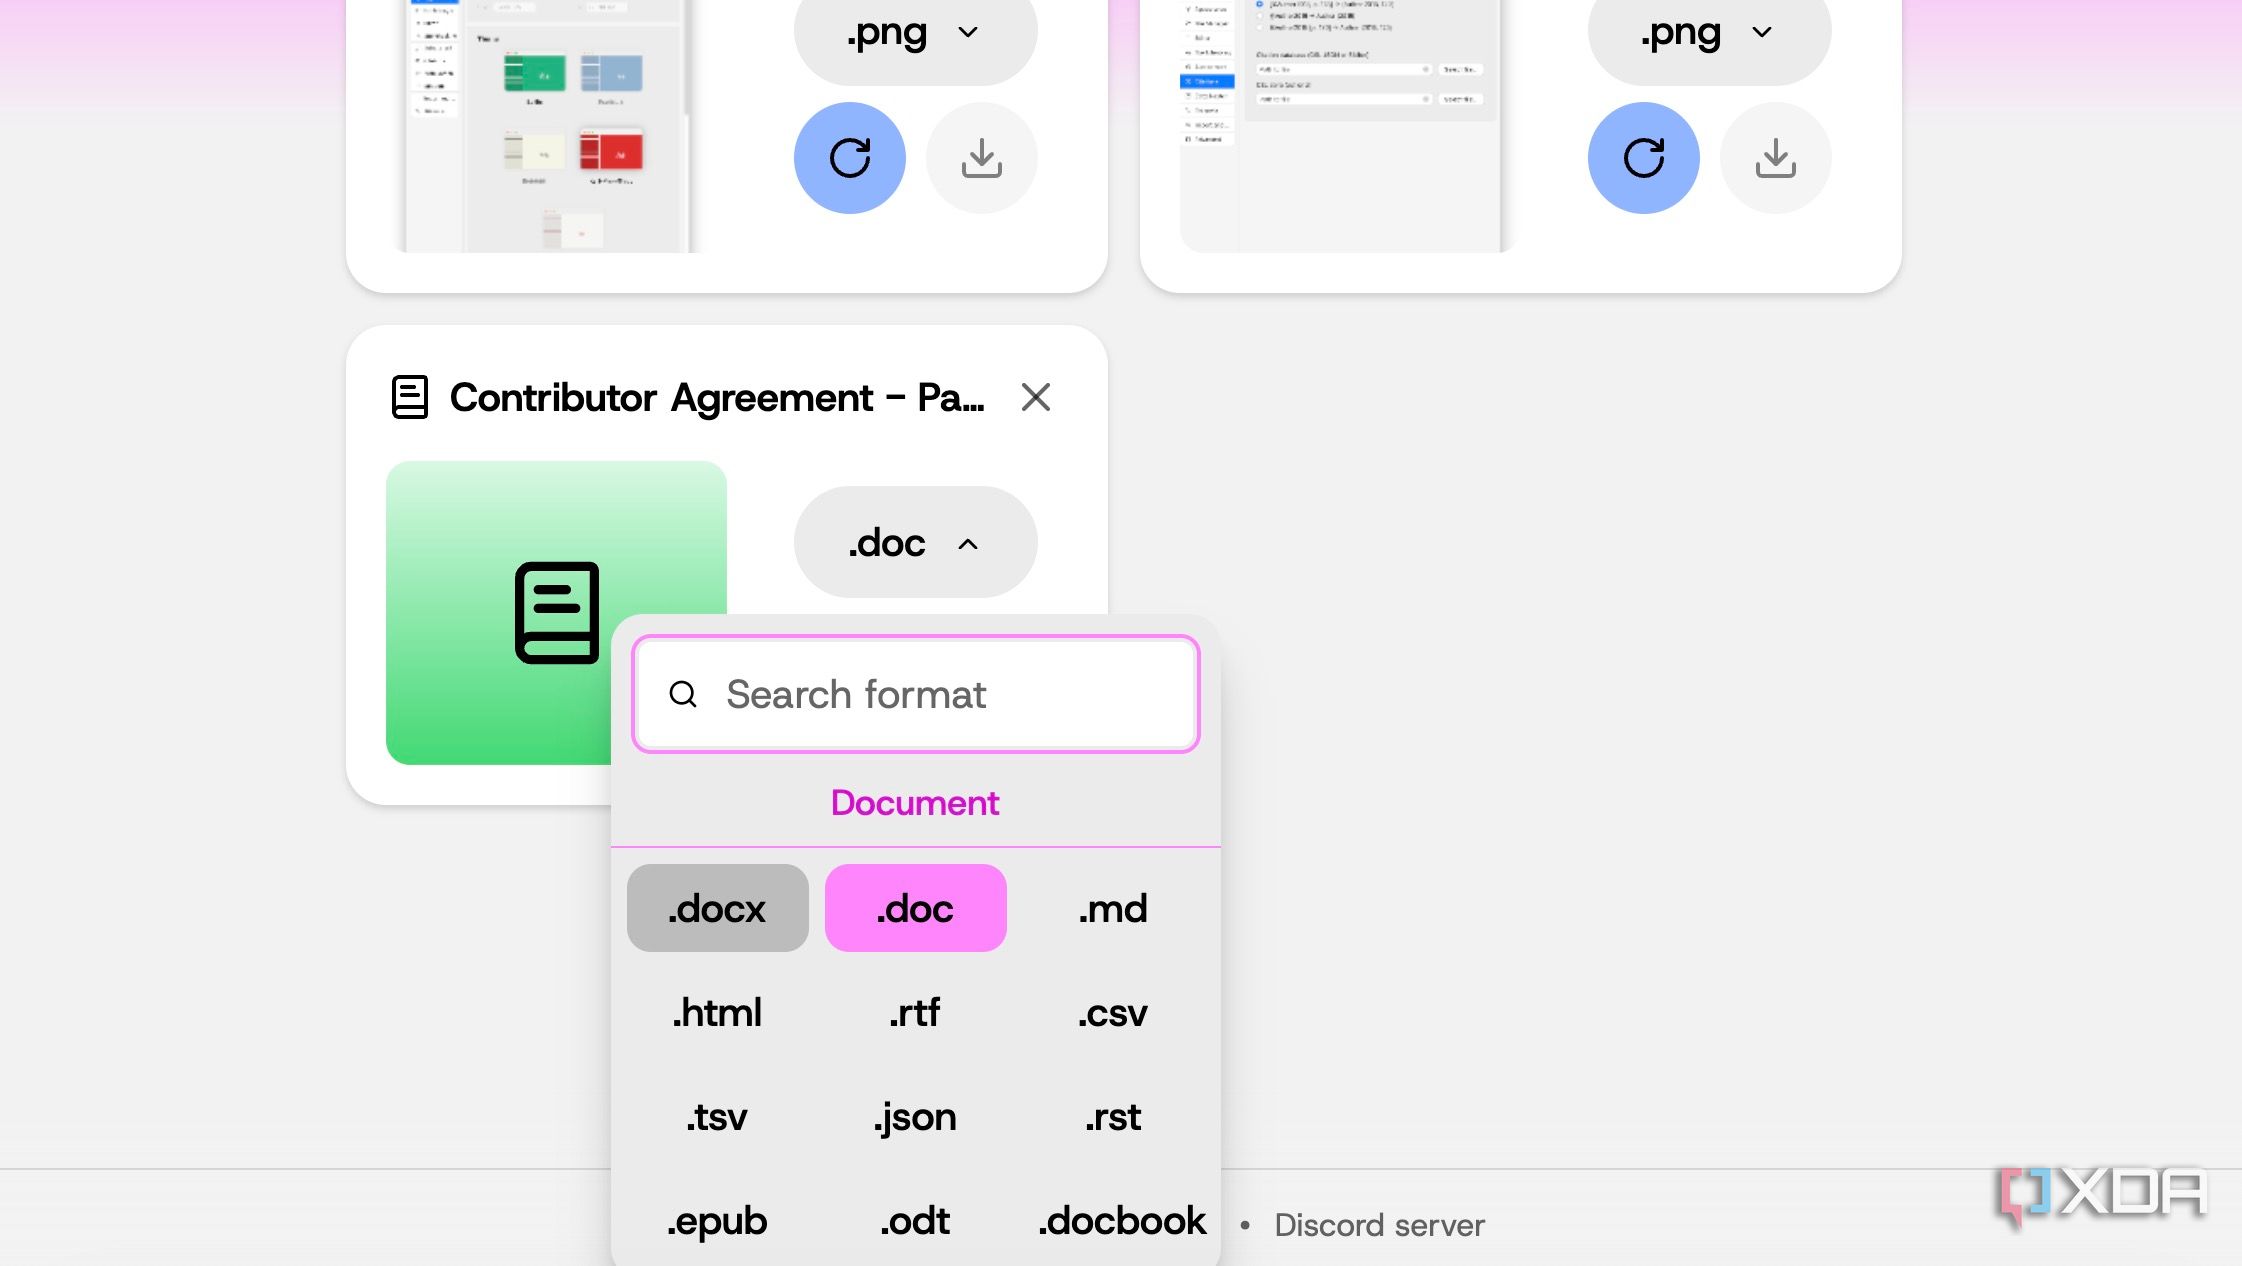Choose the .md format option
The height and width of the screenshot is (1266, 2242).
click(1112, 909)
